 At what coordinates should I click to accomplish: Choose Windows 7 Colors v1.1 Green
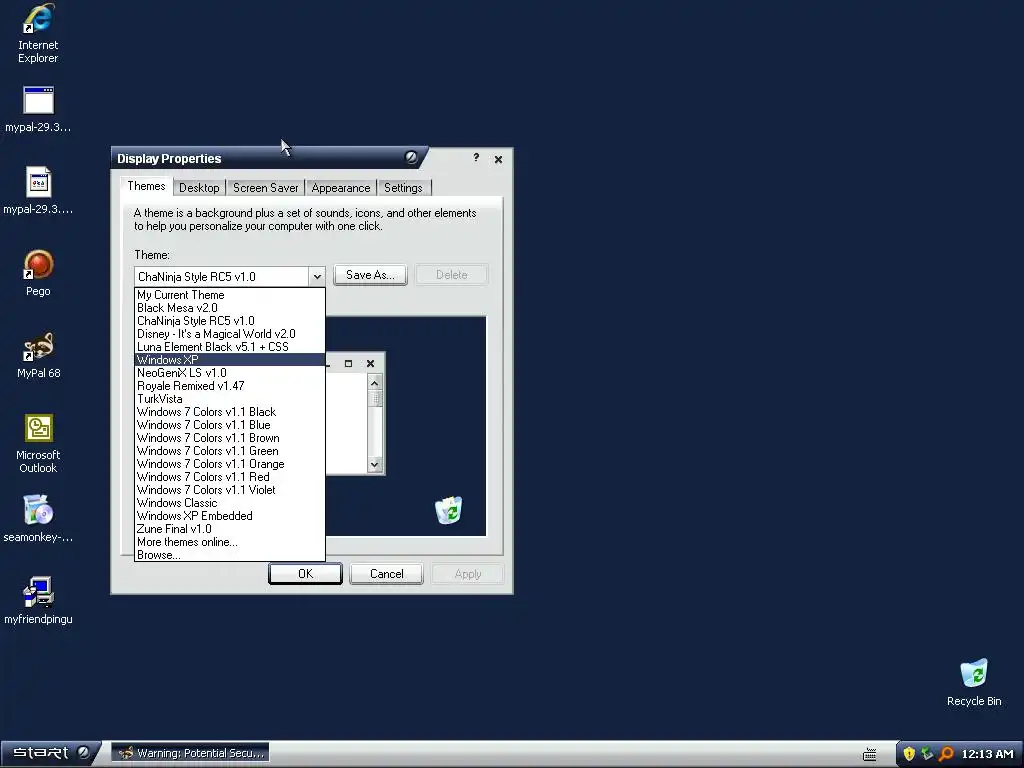pyautogui.click(x=229, y=451)
